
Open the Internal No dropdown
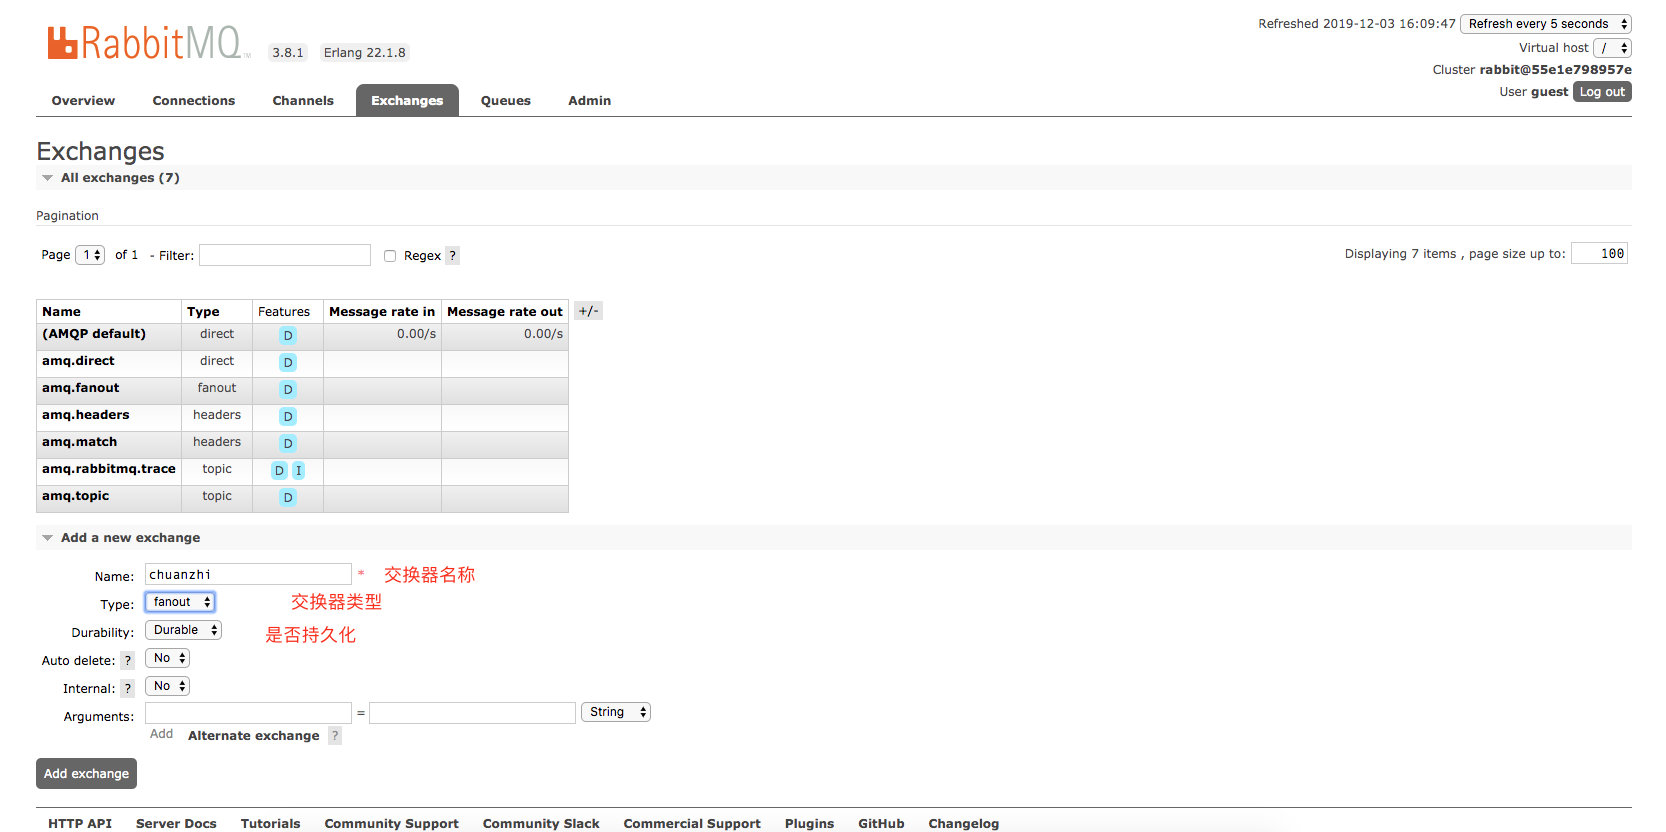167,686
